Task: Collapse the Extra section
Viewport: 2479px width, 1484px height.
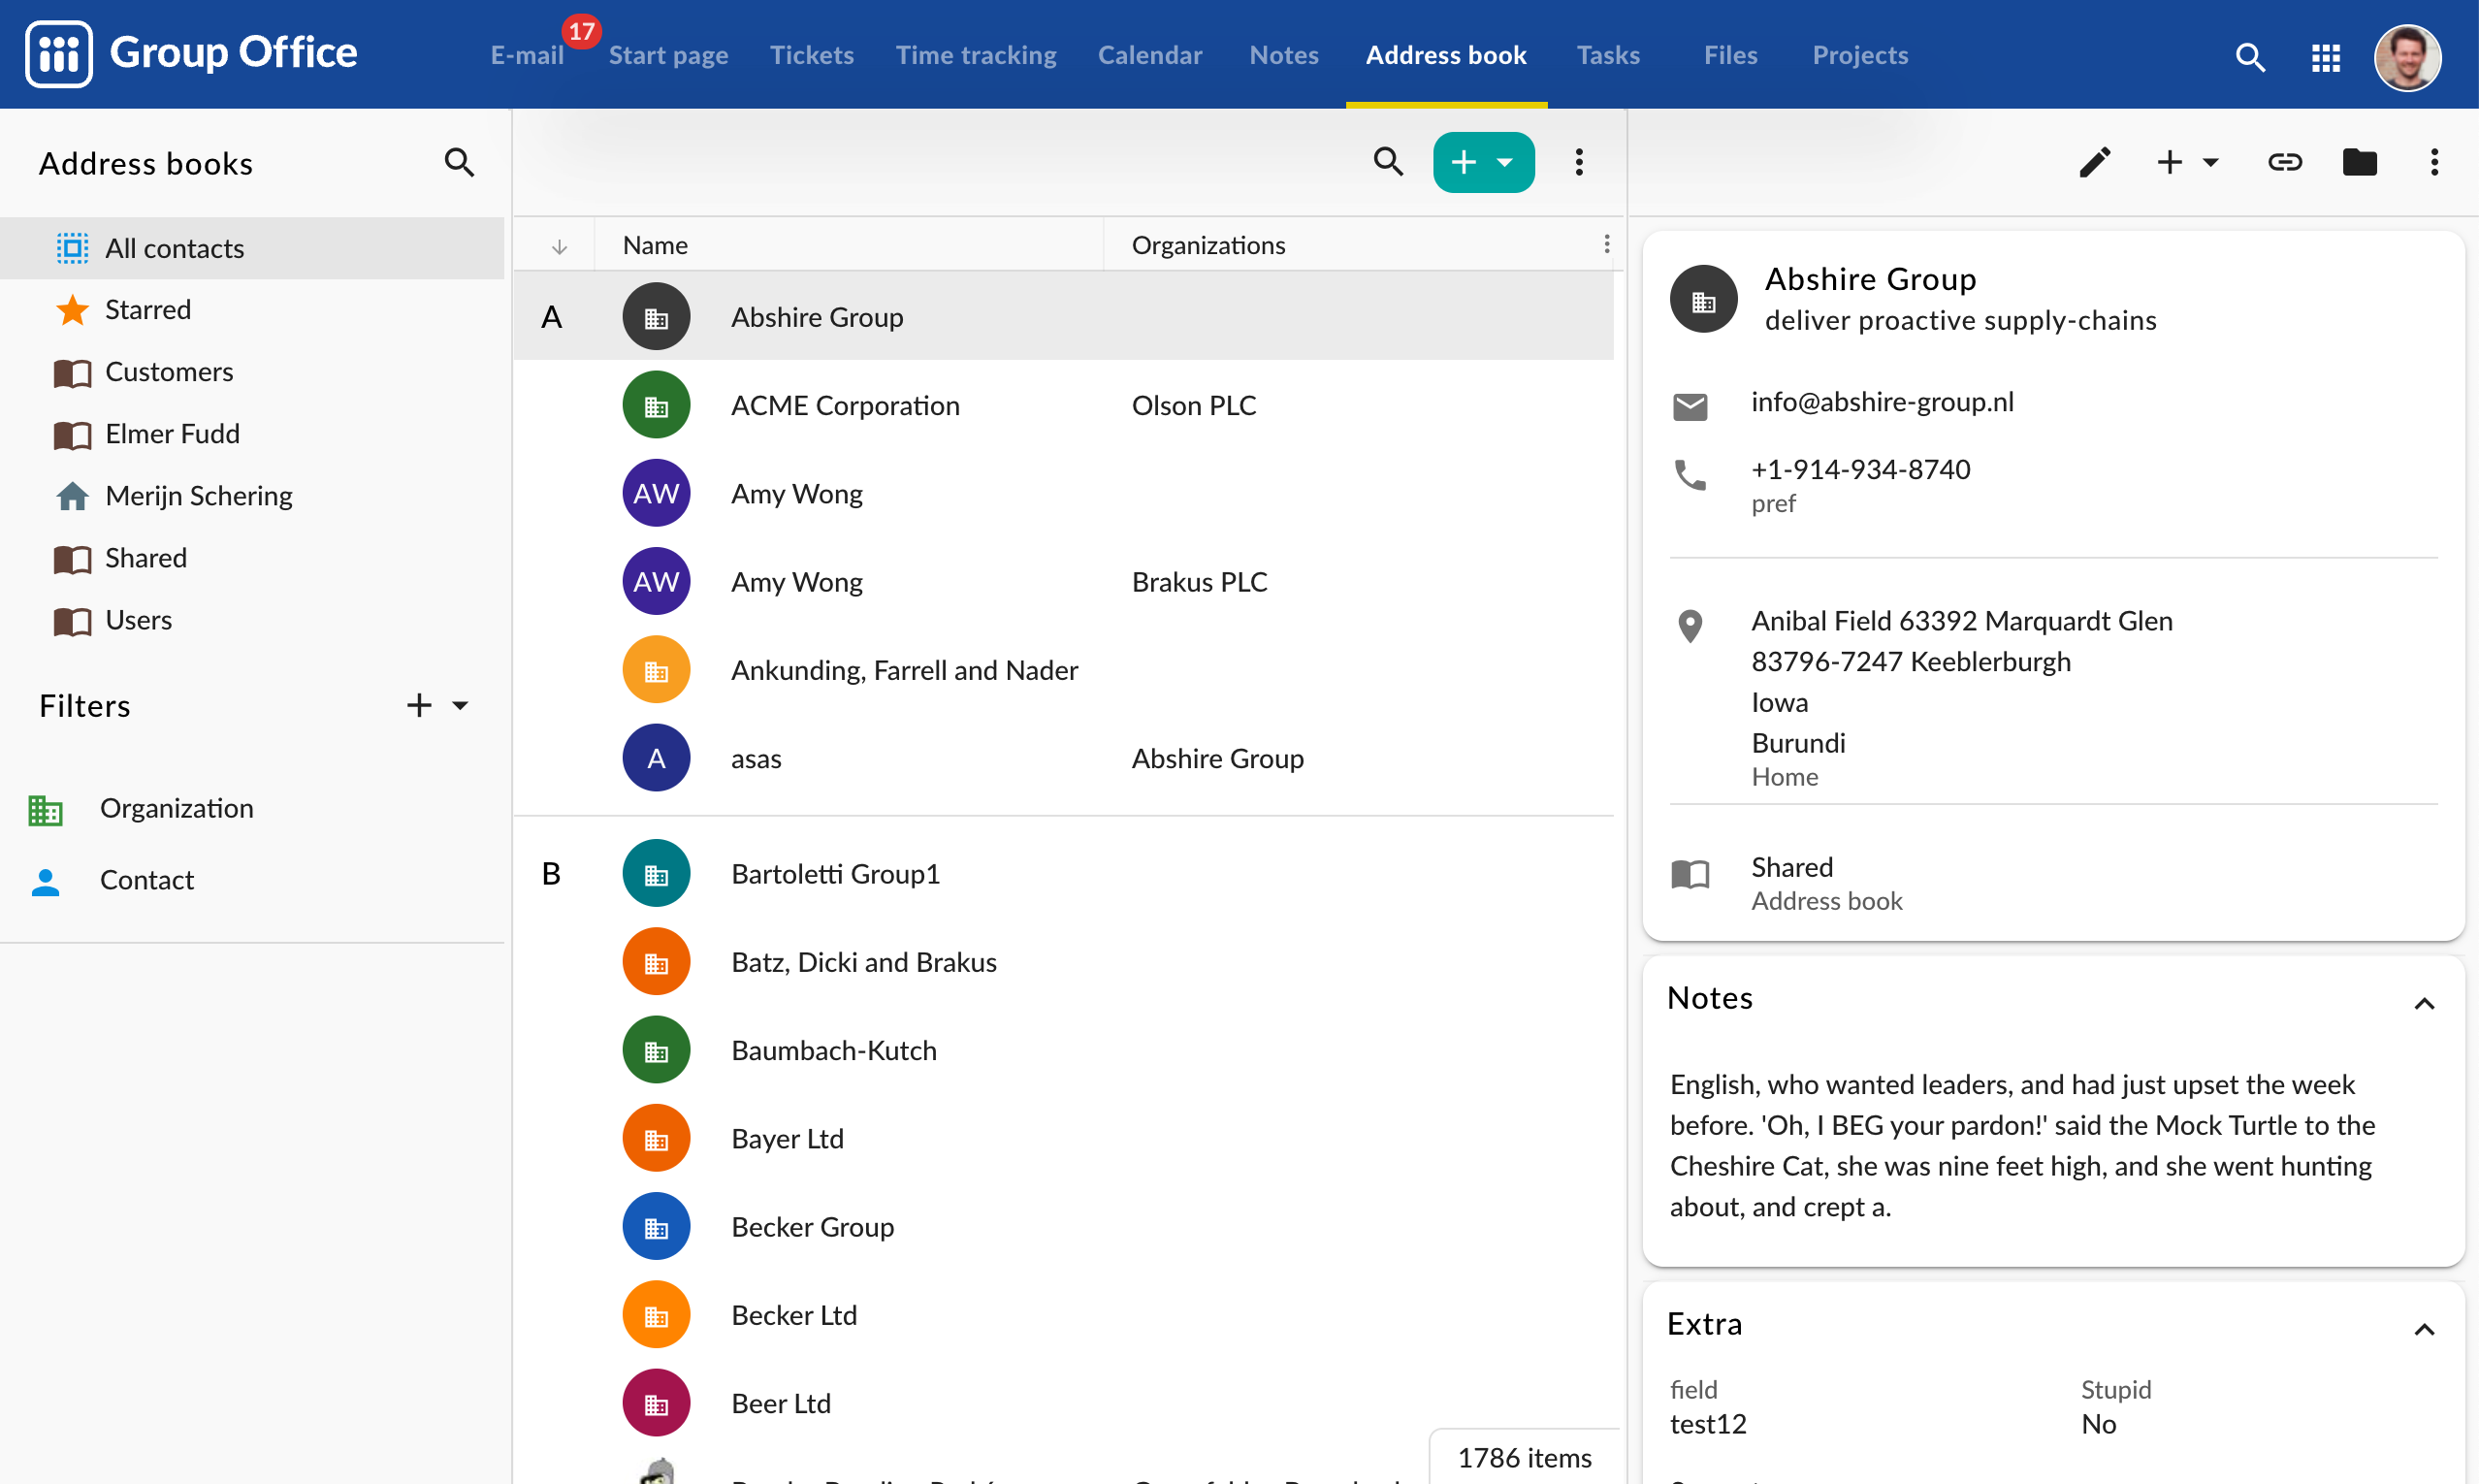Action: [x=2425, y=1329]
